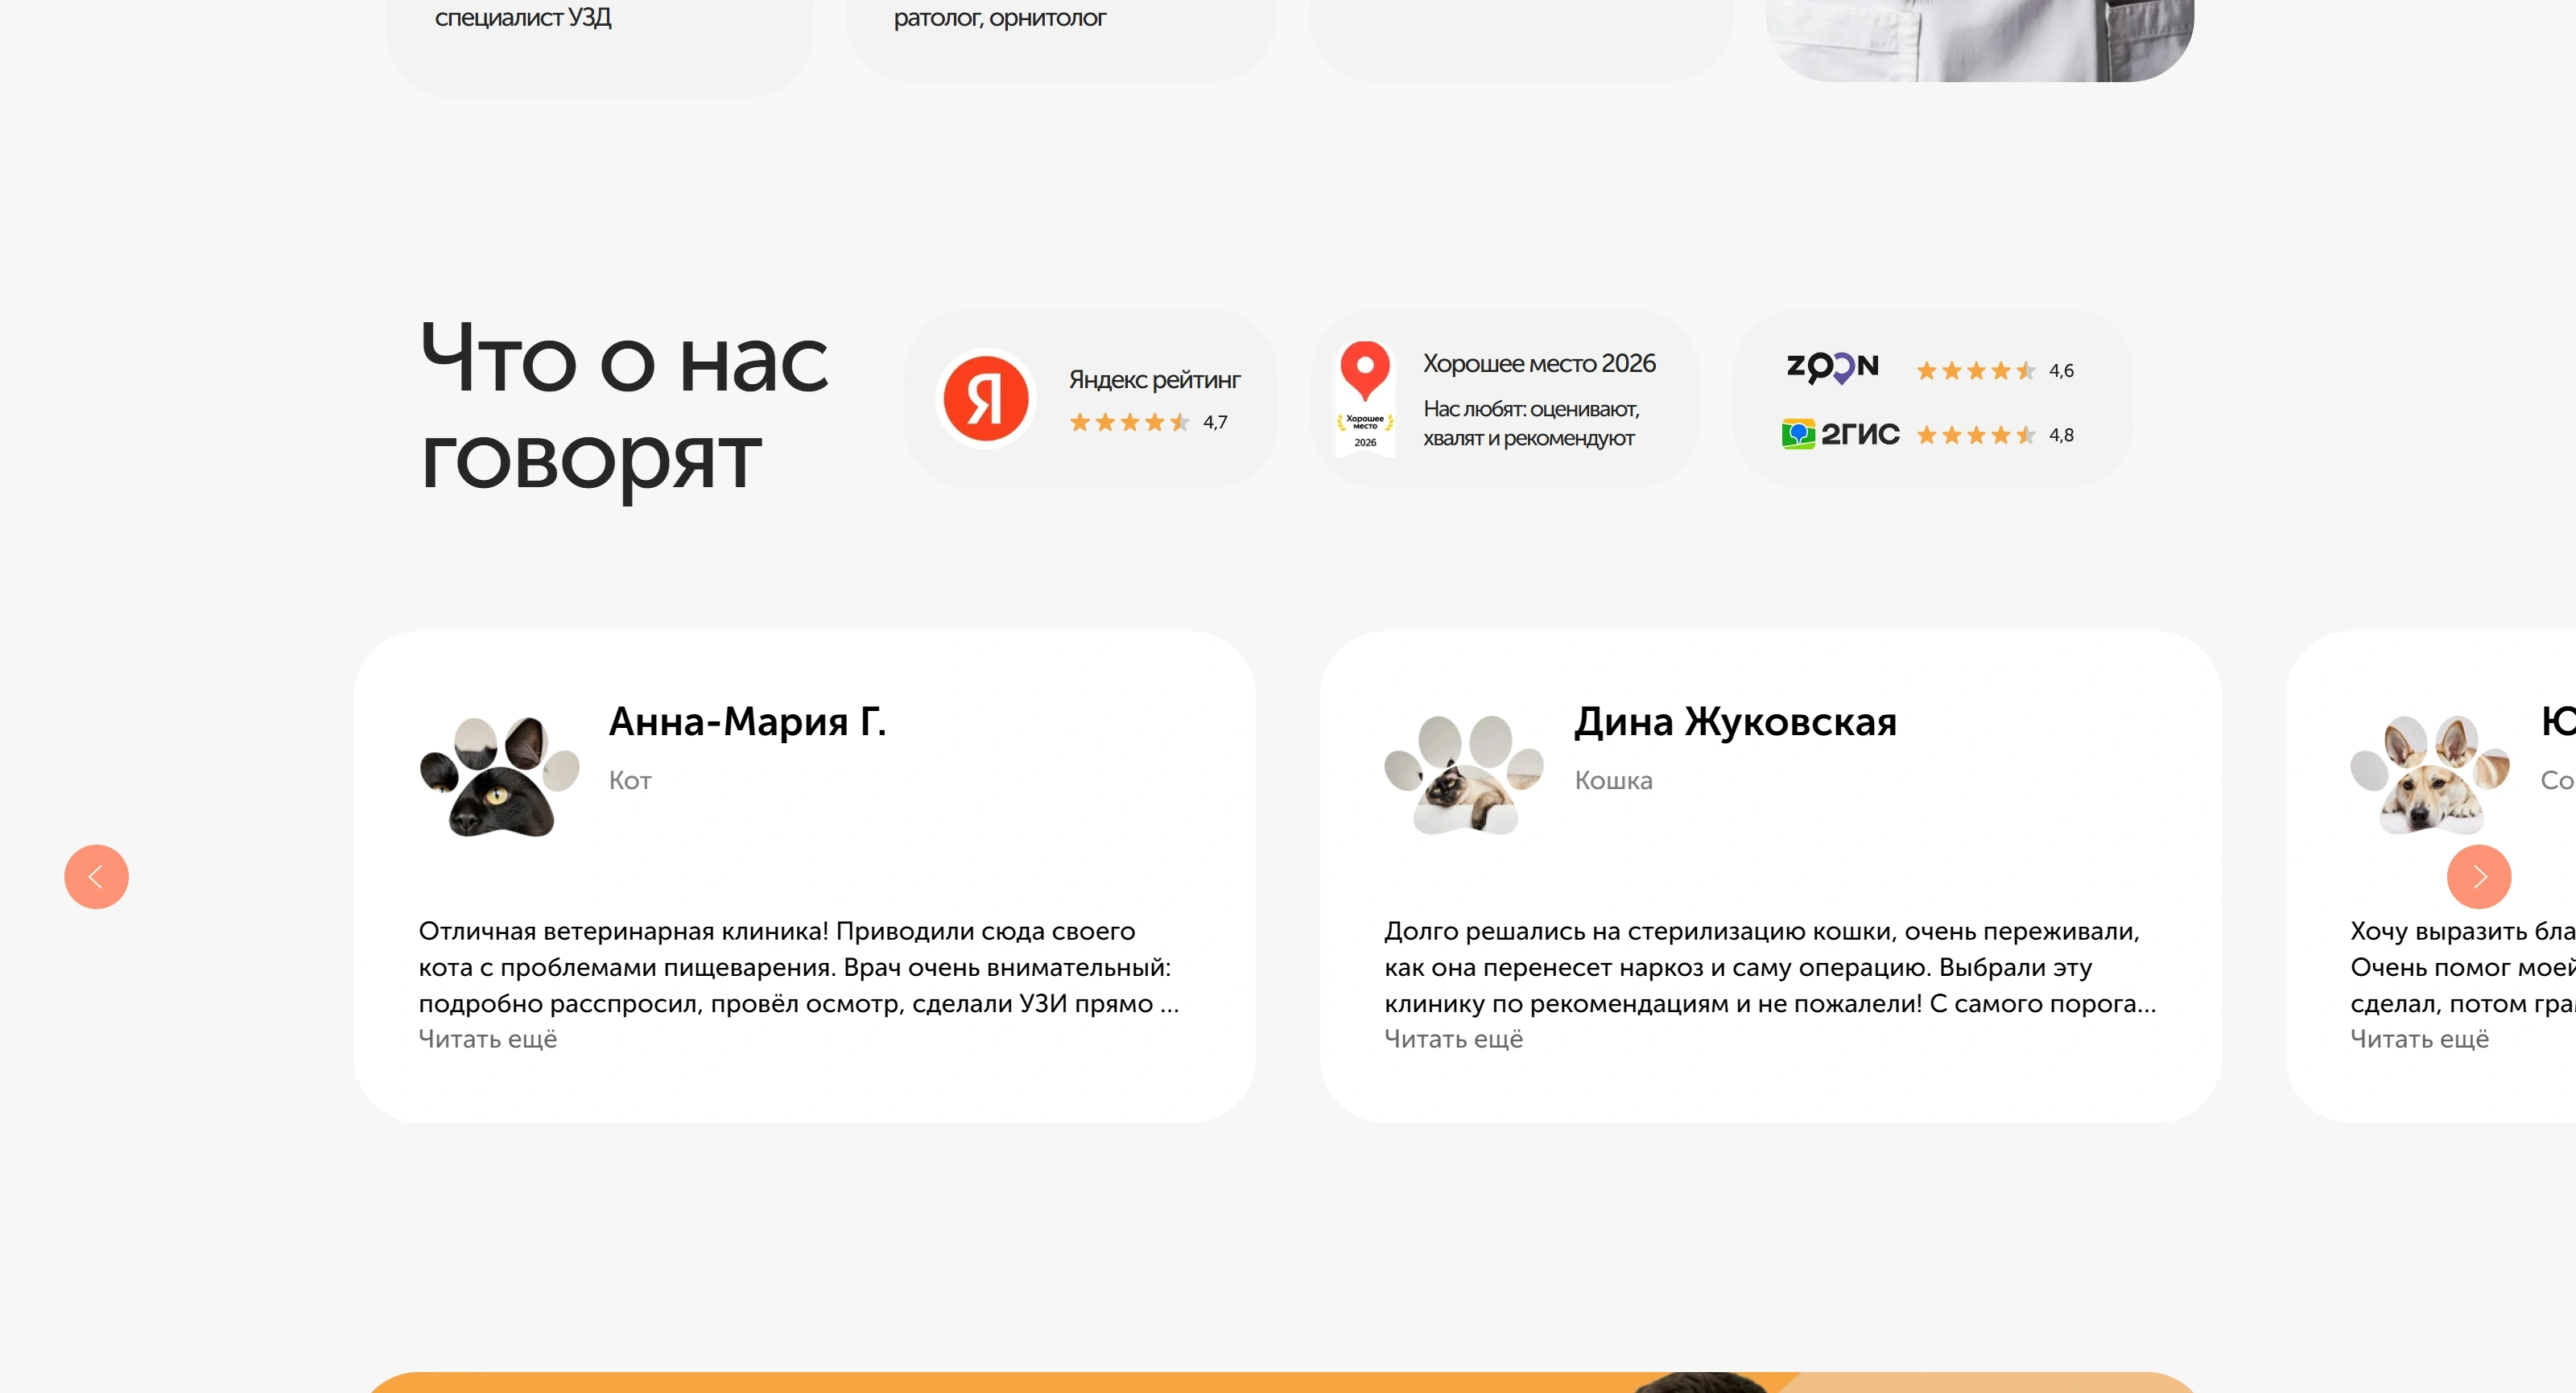Image resolution: width=2576 pixels, height=1393 pixels.
Task: Open the Яндекс рейтинг text
Action: [x=1154, y=380]
